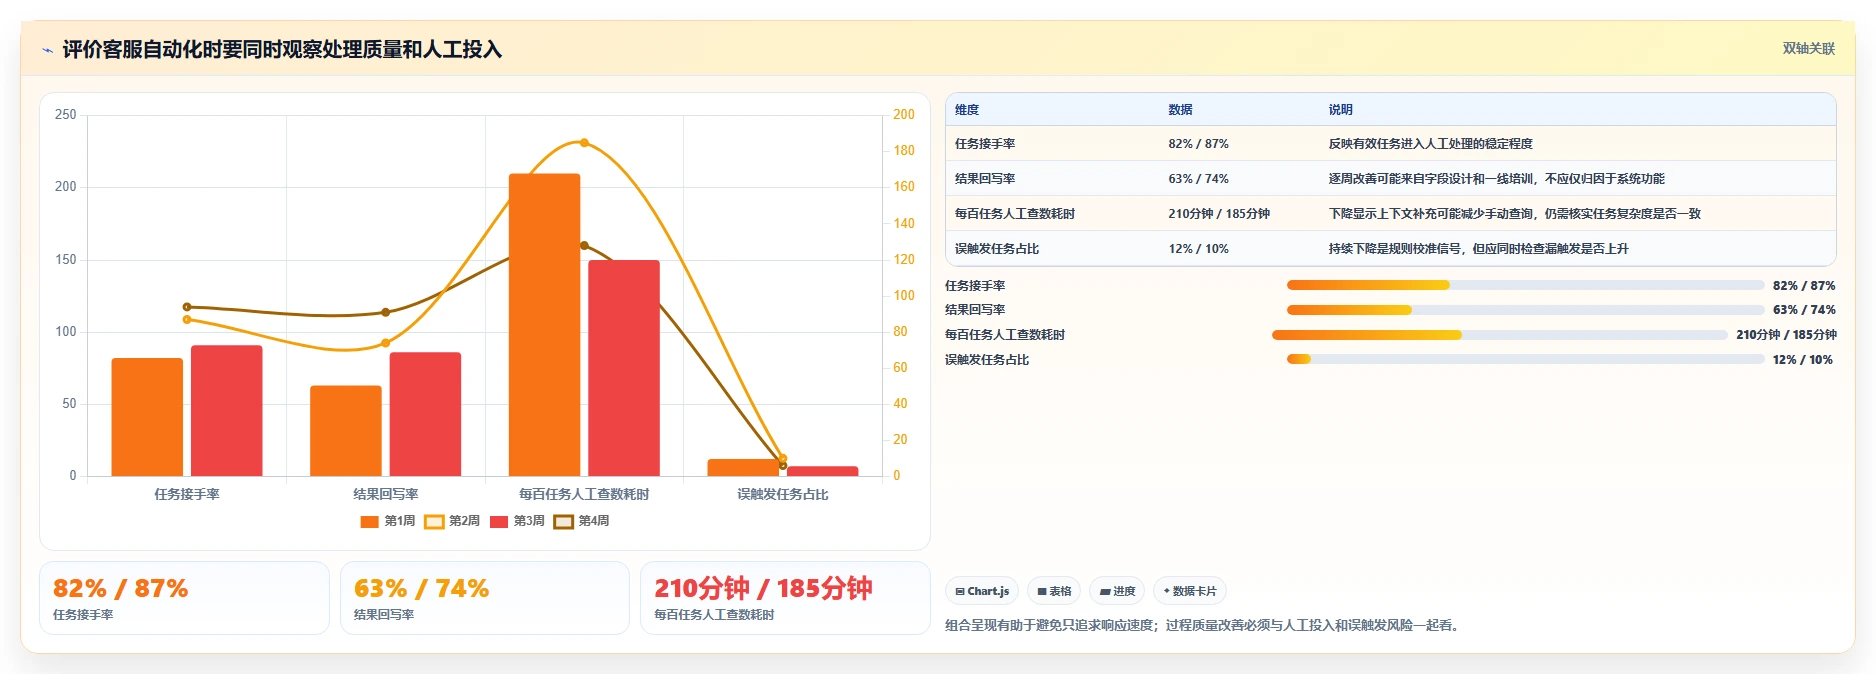Click the square icon on the 表格 chip
Image resolution: width=1876 pixels, height=674 pixels.
coord(1042,592)
